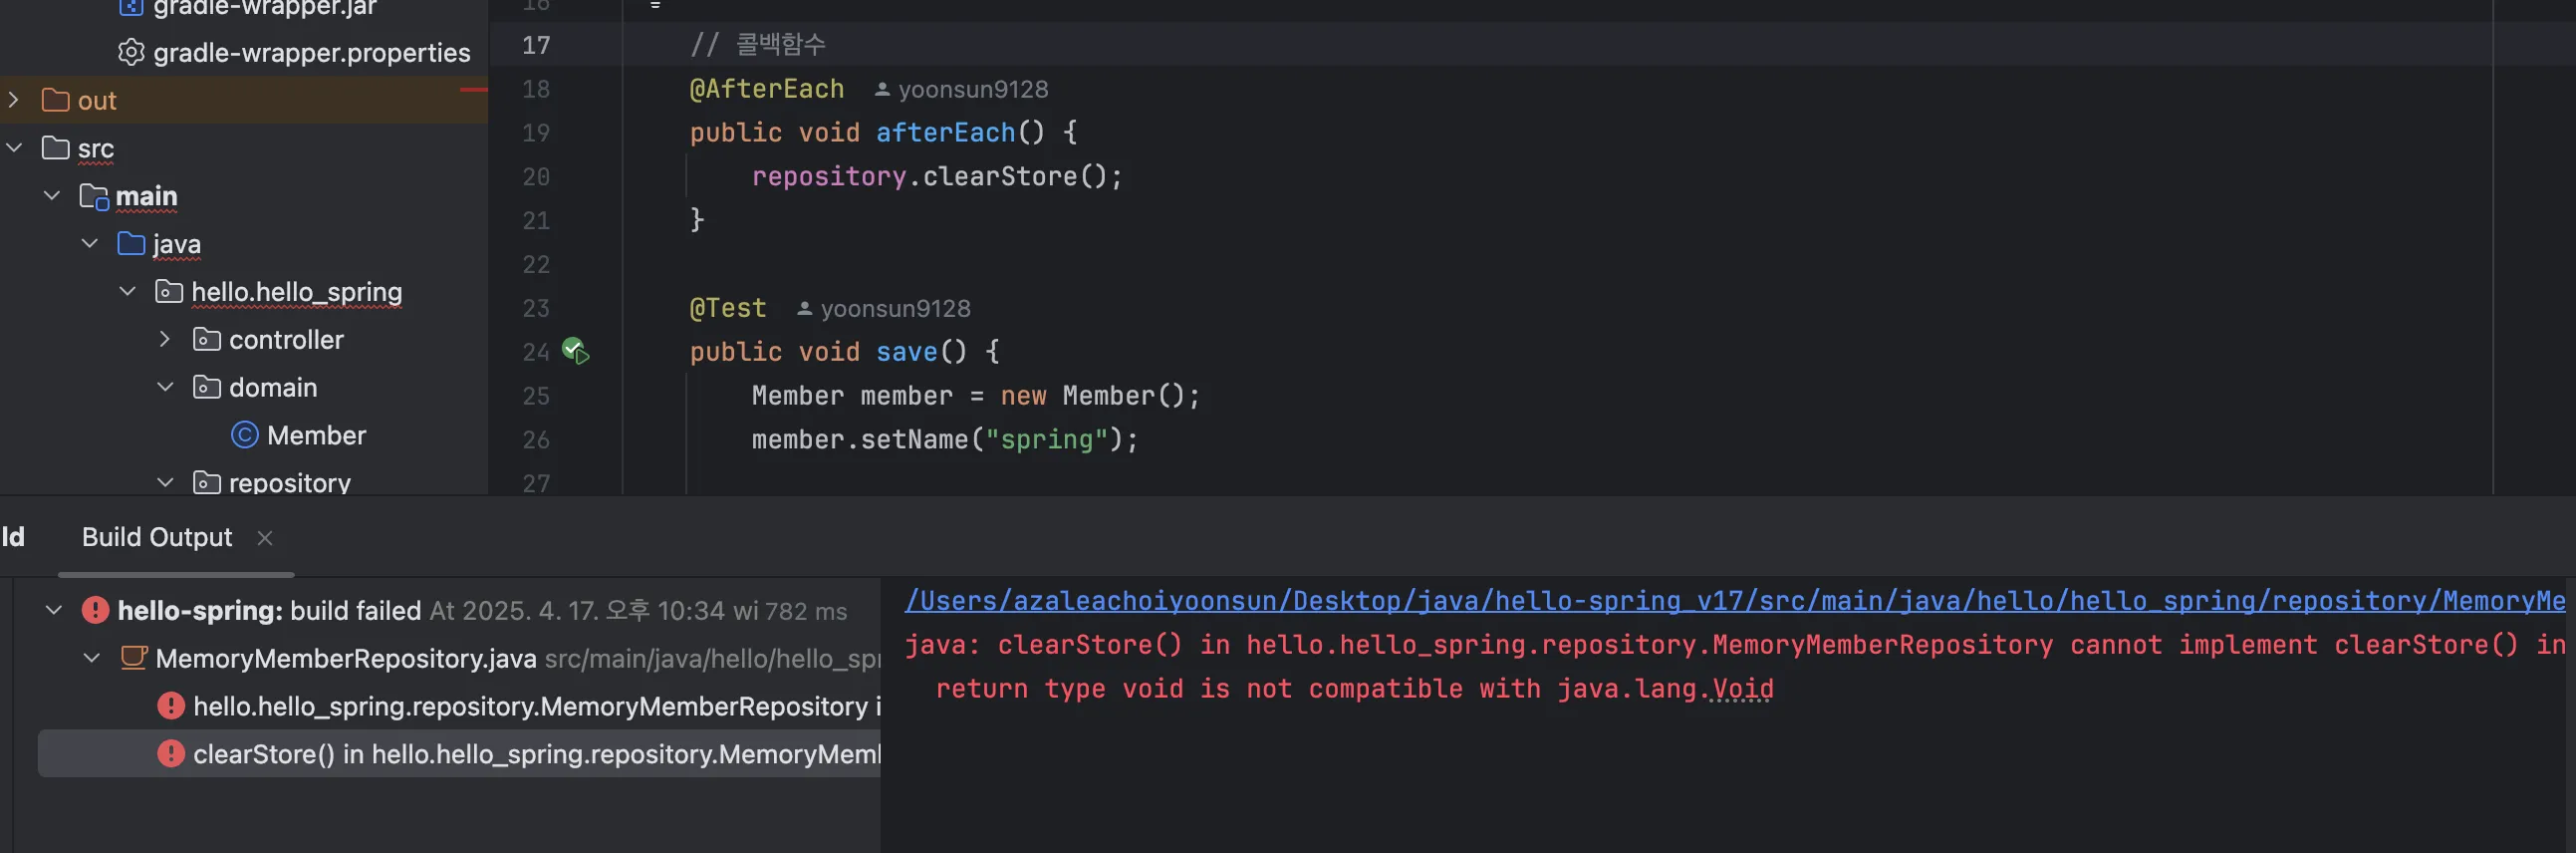
Task: Click the "spring" string literal
Action: (x=1047, y=439)
